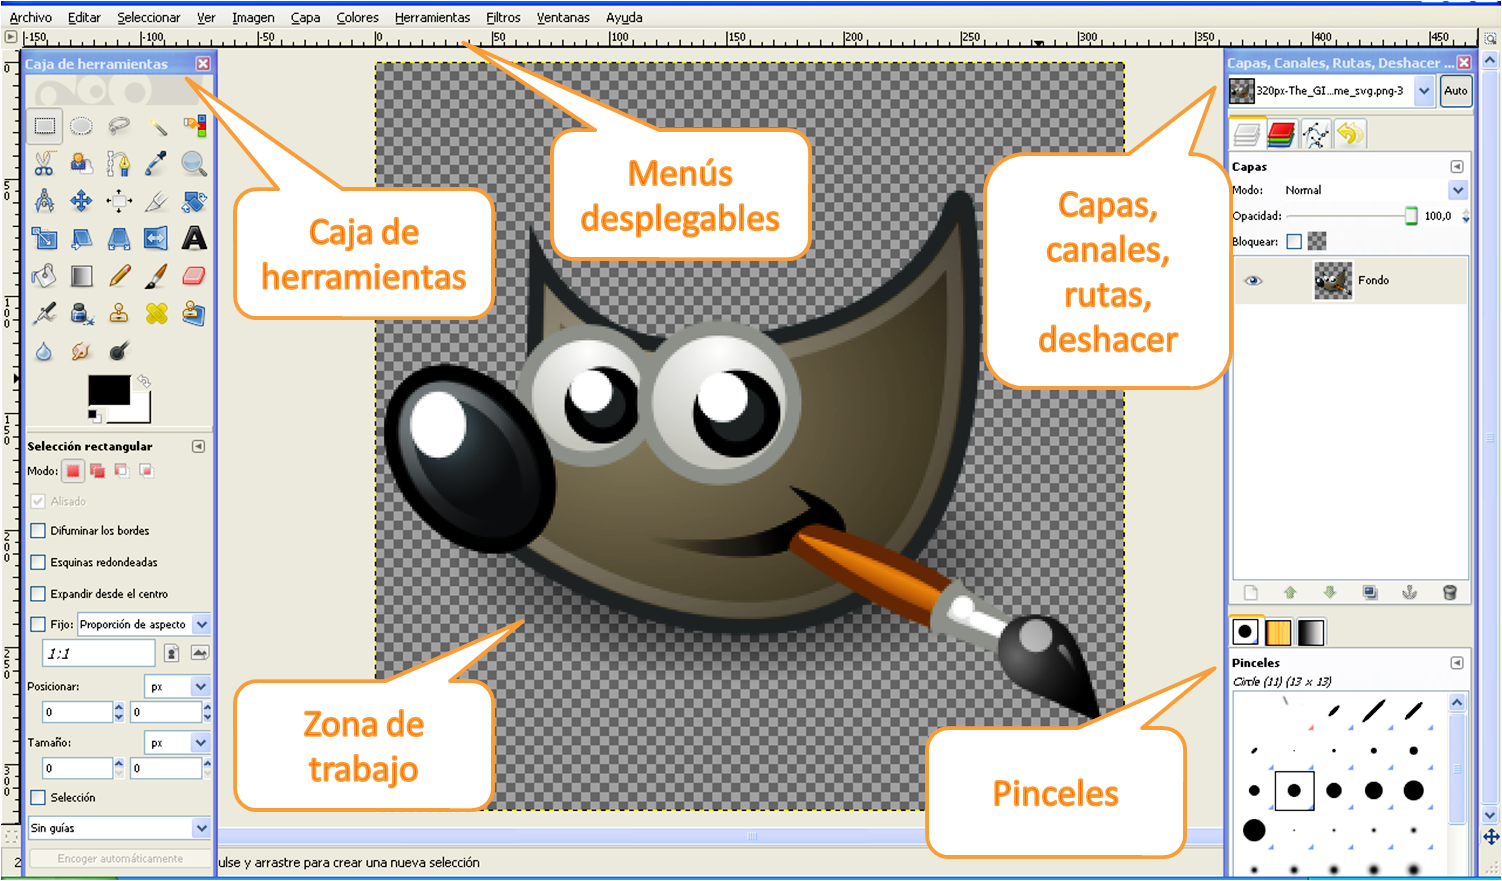This screenshot has width=1502, height=881.
Task: Open the Colores menu
Action: click(x=357, y=17)
